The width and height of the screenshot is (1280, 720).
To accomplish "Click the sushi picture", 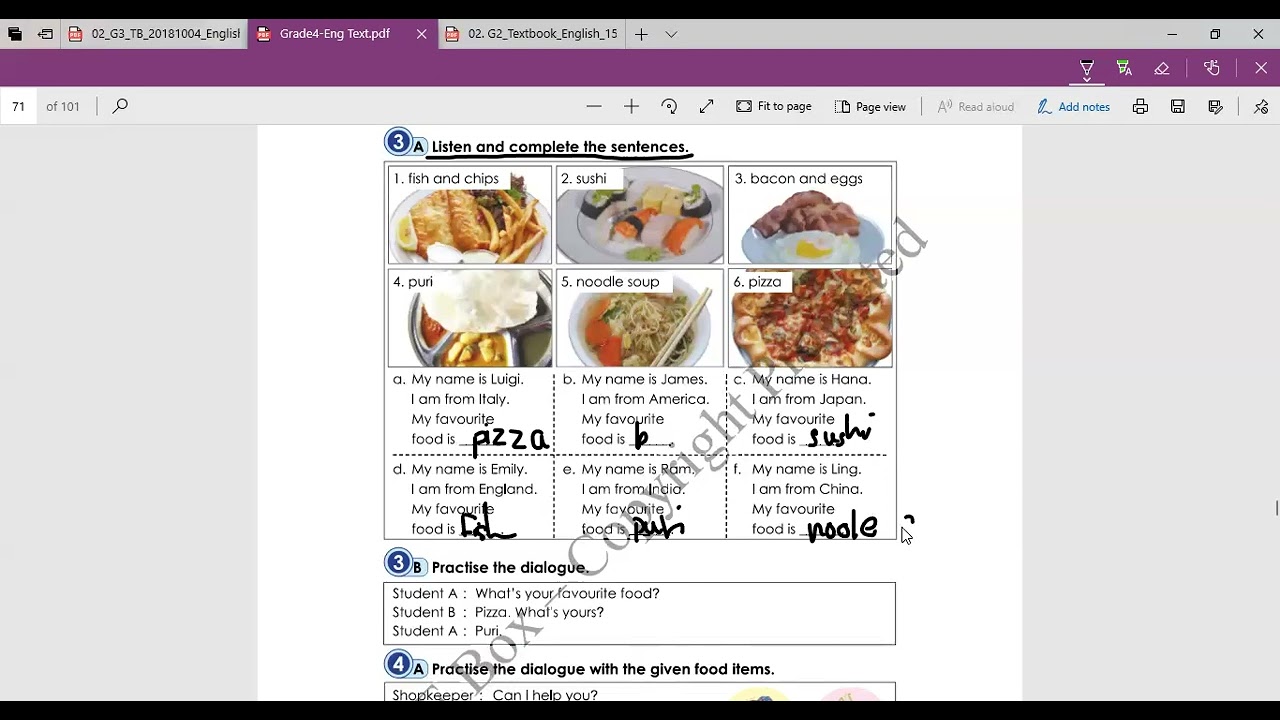I will (x=640, y=215).
